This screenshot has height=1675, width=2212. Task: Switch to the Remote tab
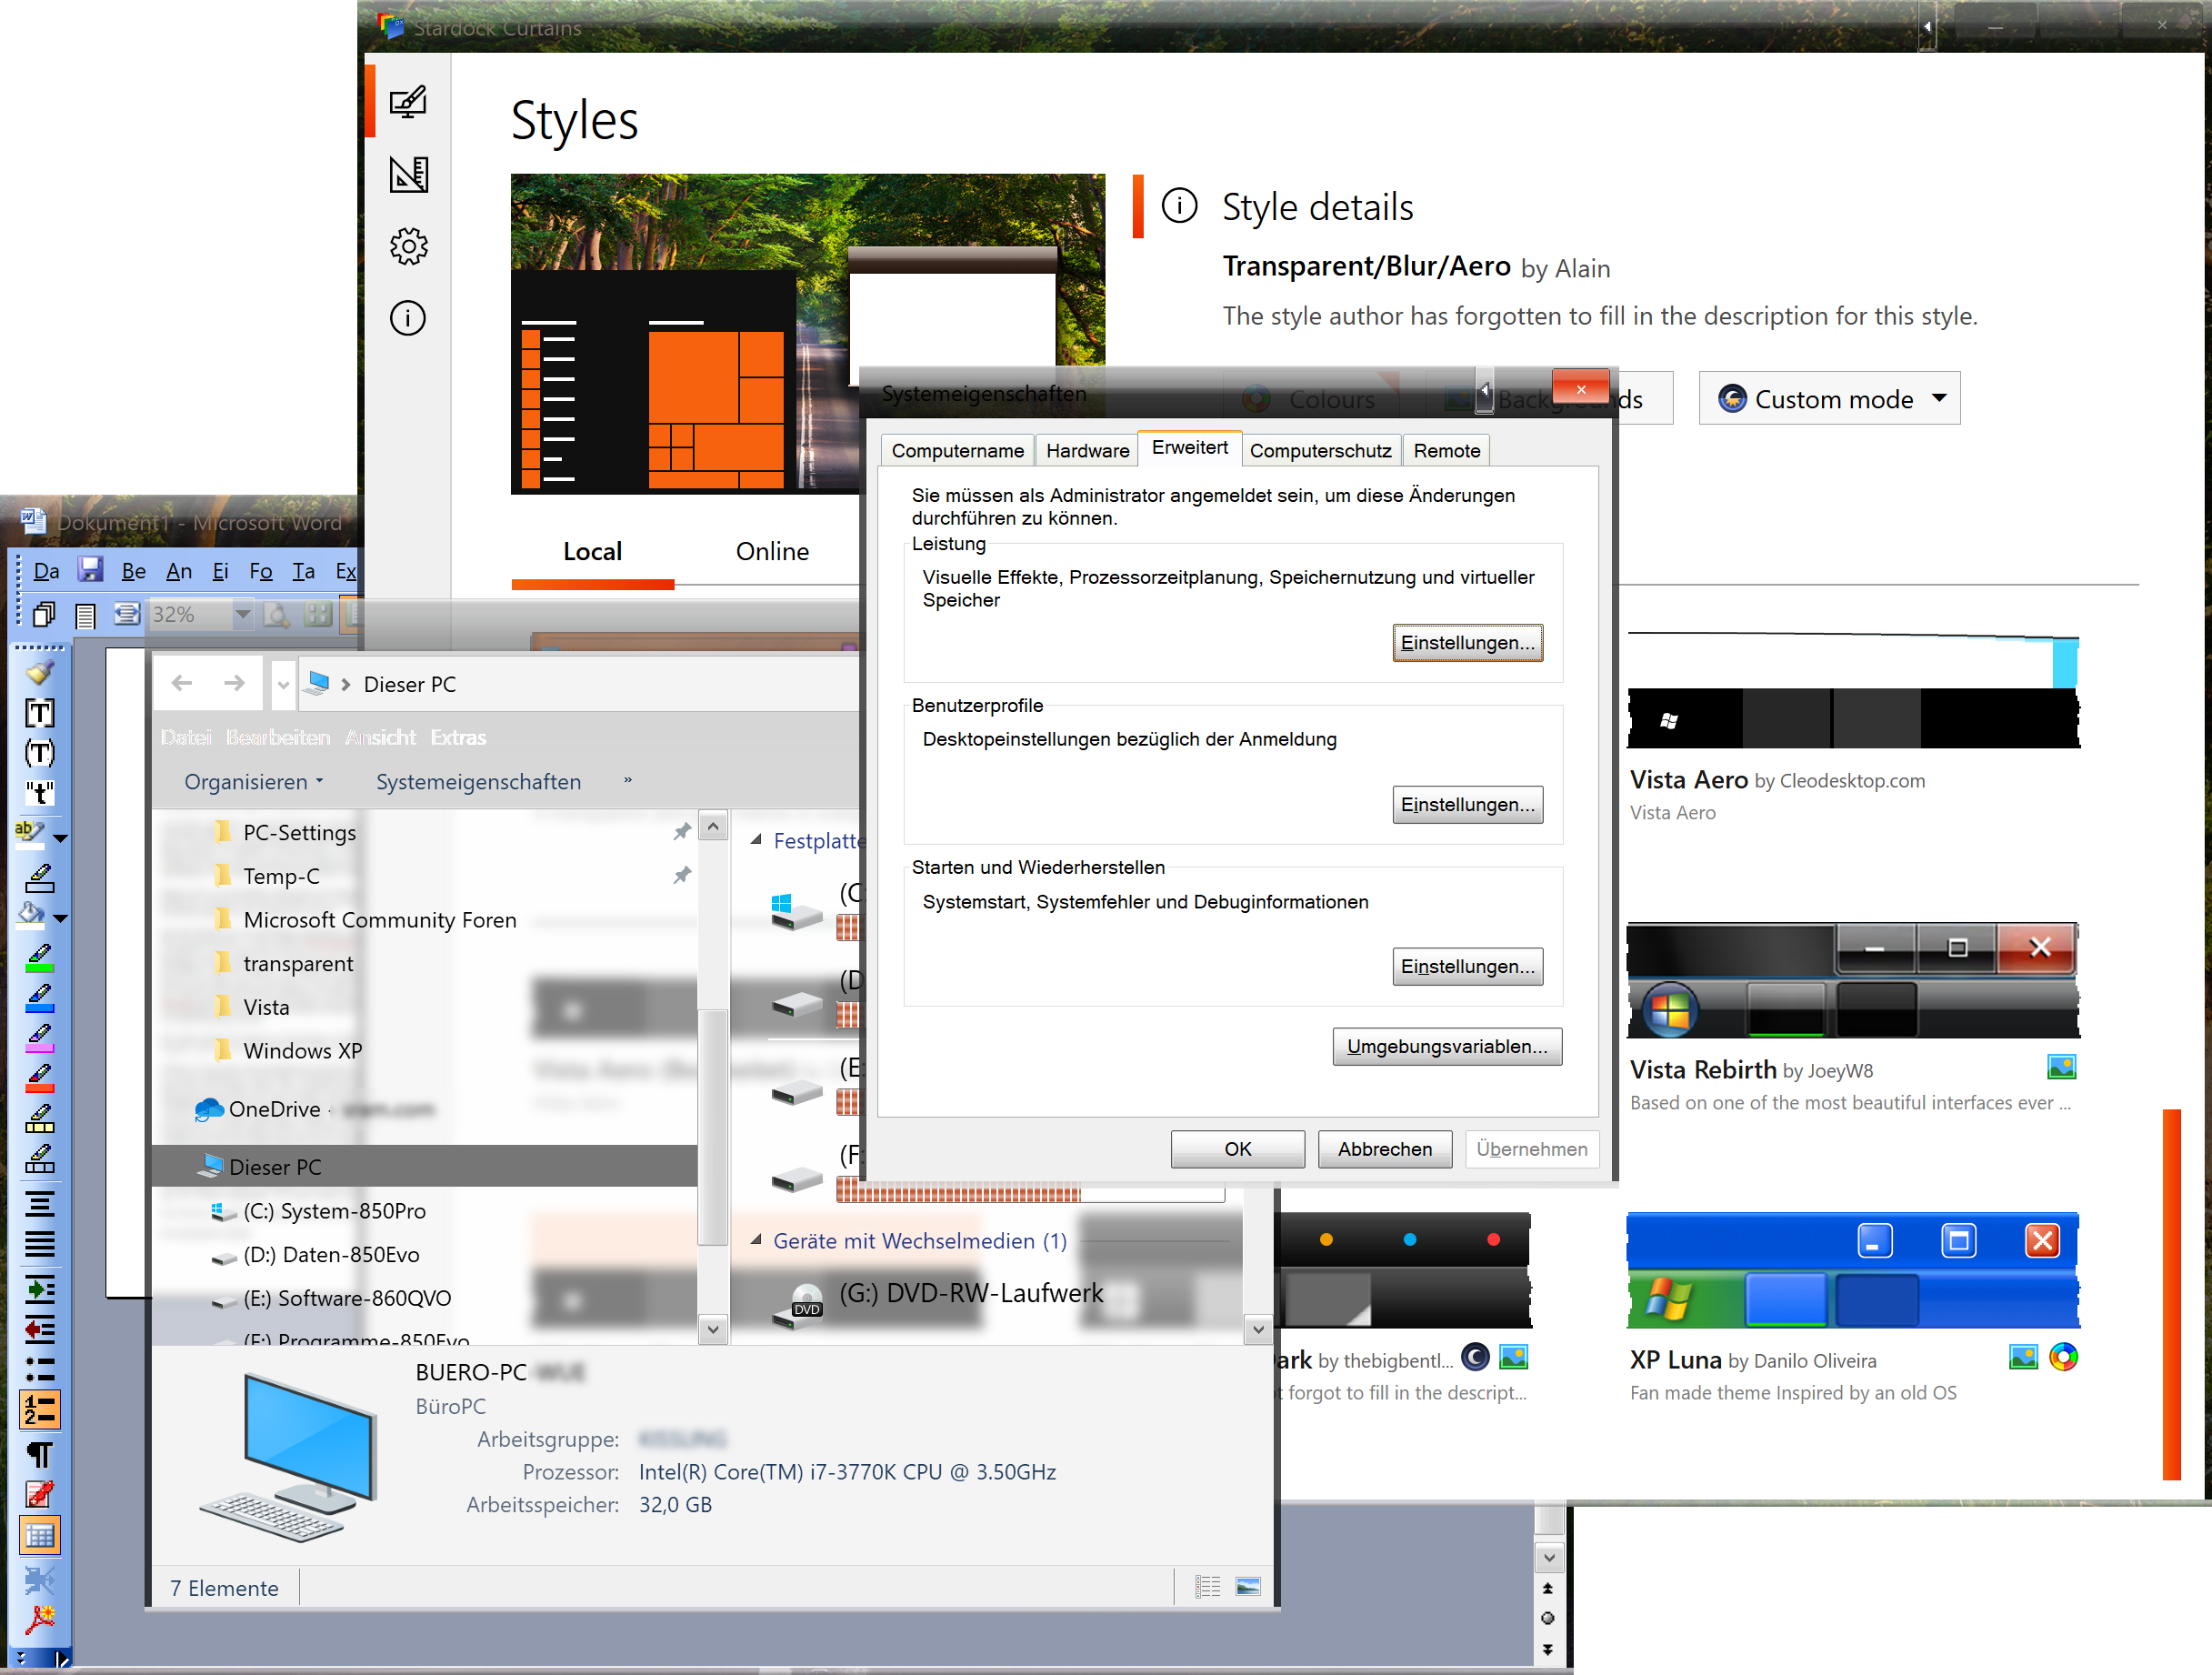coord(1447,451)
